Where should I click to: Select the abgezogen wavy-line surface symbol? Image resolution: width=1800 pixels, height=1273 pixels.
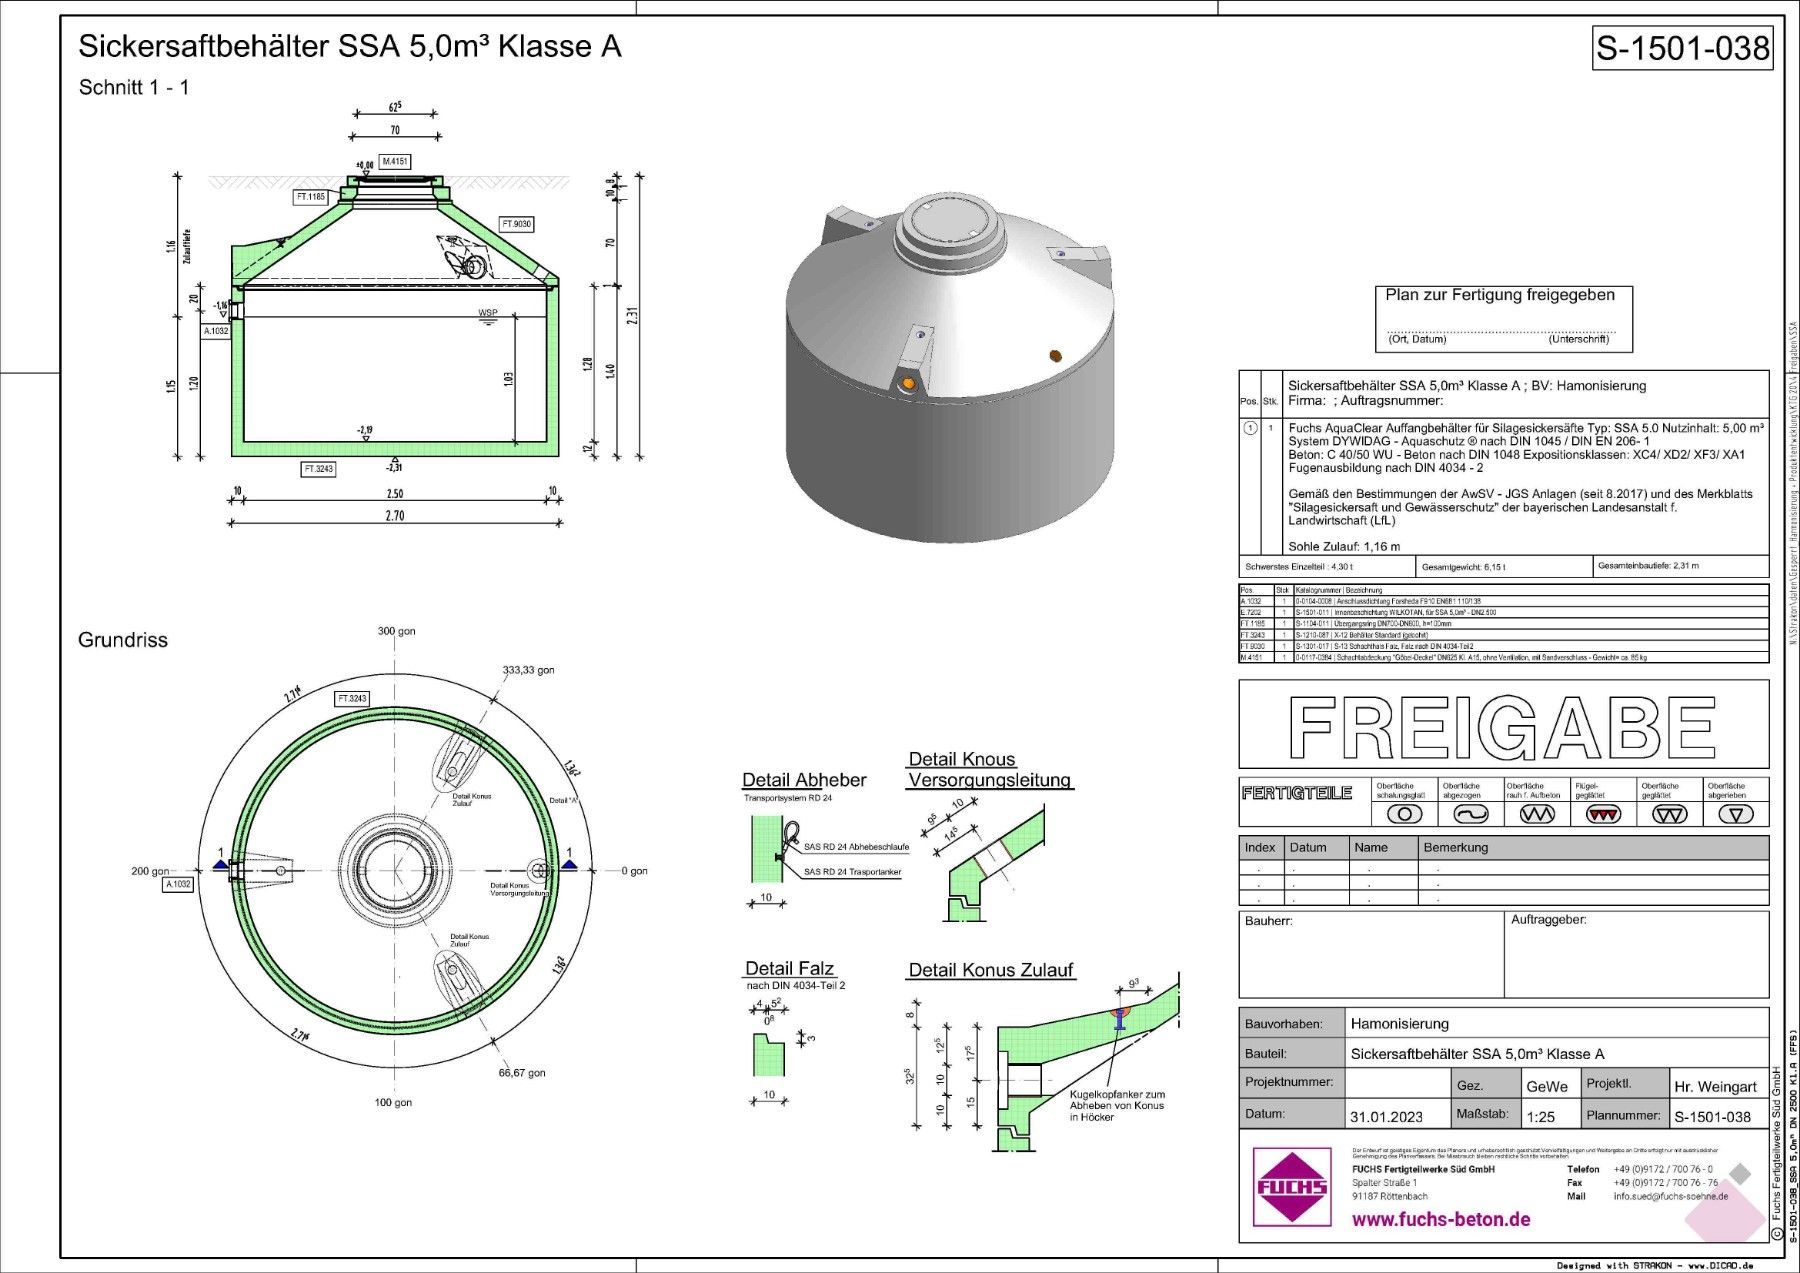coord(1470,814)
